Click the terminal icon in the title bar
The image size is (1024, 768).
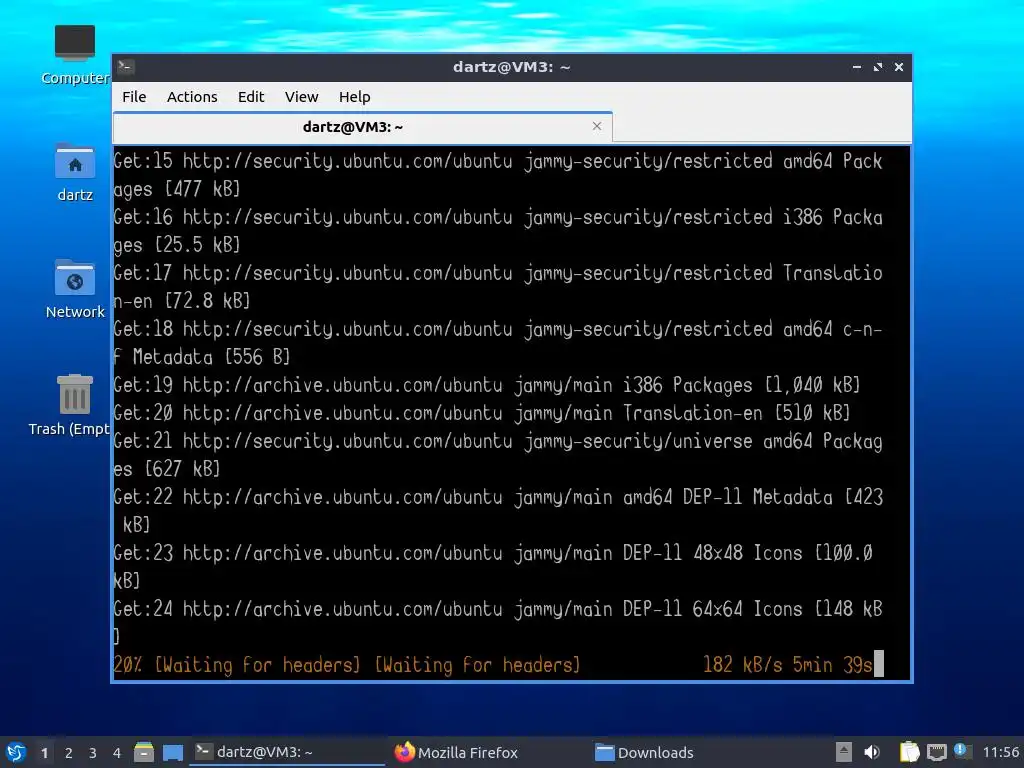126,67
